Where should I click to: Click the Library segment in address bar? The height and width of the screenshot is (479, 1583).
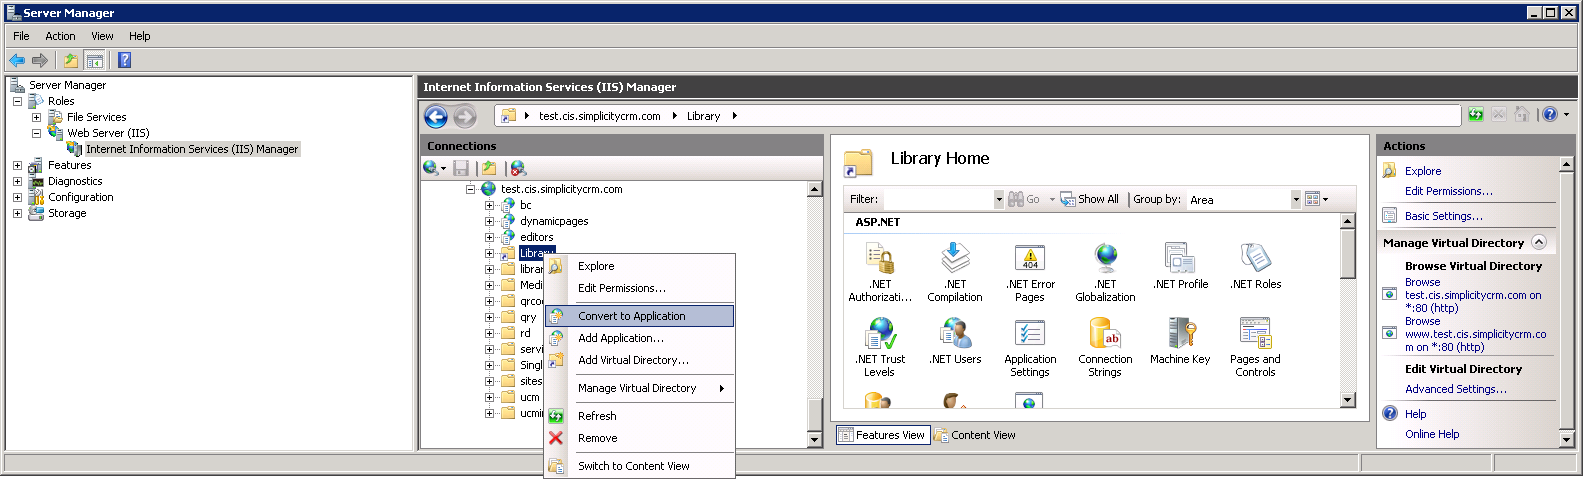(703, 116)
